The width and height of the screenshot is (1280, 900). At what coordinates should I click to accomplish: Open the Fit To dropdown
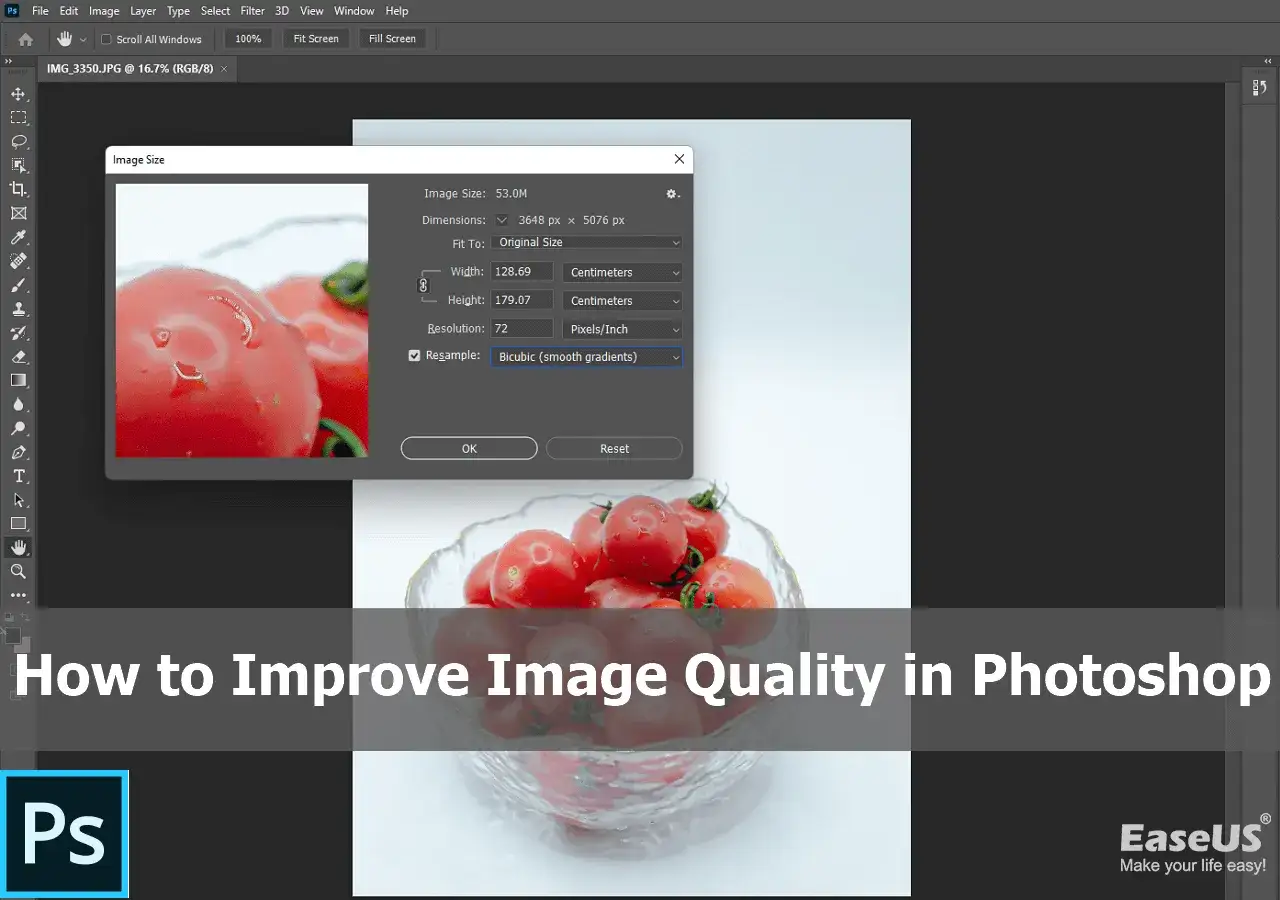click(x=586, y=242)
